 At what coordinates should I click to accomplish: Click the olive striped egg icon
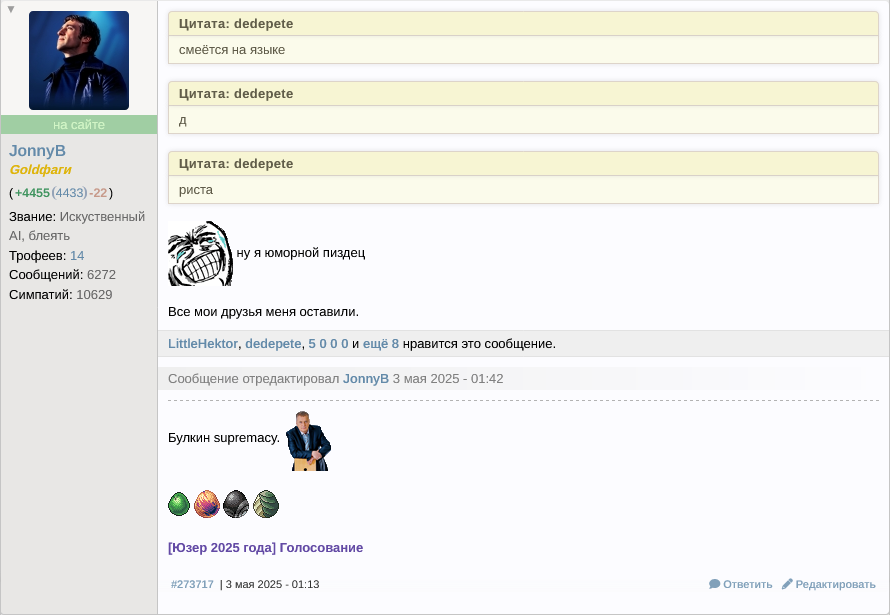pos(265,504)
